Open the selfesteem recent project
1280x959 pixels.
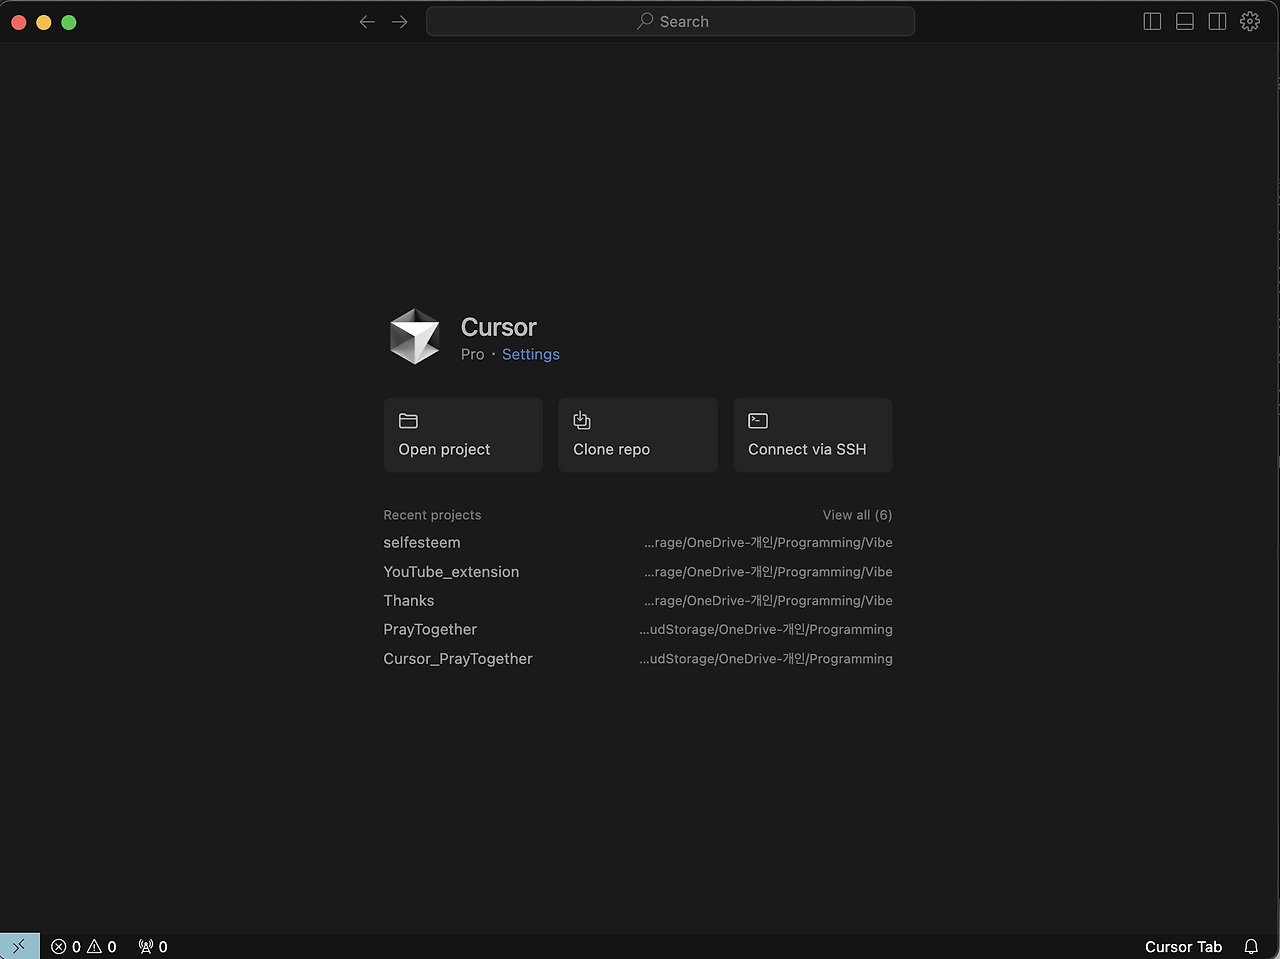tap(638, 543)
